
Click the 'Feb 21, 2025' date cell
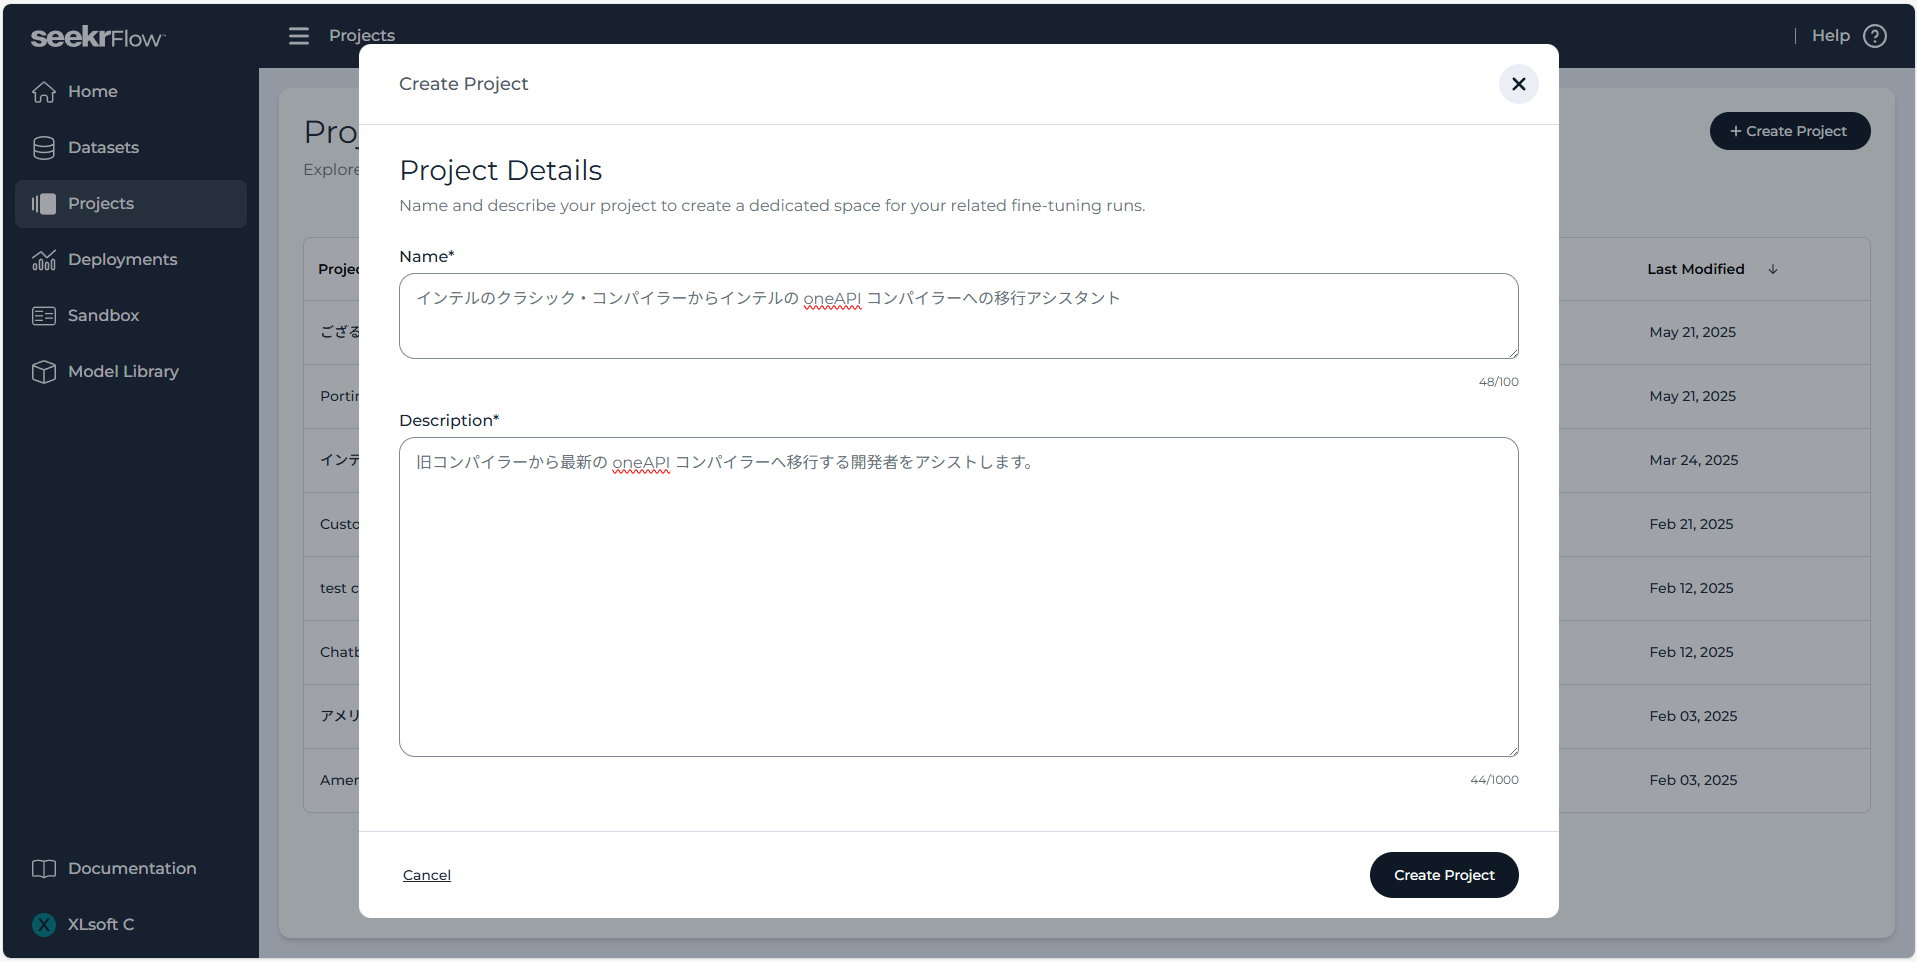pos(1691,525)
